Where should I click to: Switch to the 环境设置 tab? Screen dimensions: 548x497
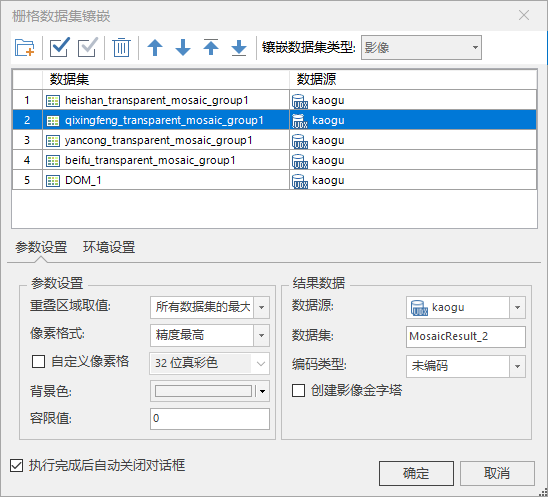(109, 247)
